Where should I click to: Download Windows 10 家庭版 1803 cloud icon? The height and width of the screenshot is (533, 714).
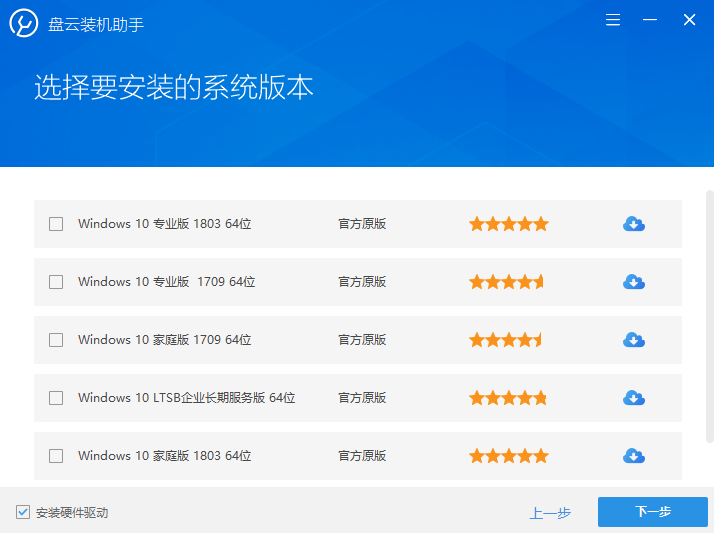click(x=633, y=456)
